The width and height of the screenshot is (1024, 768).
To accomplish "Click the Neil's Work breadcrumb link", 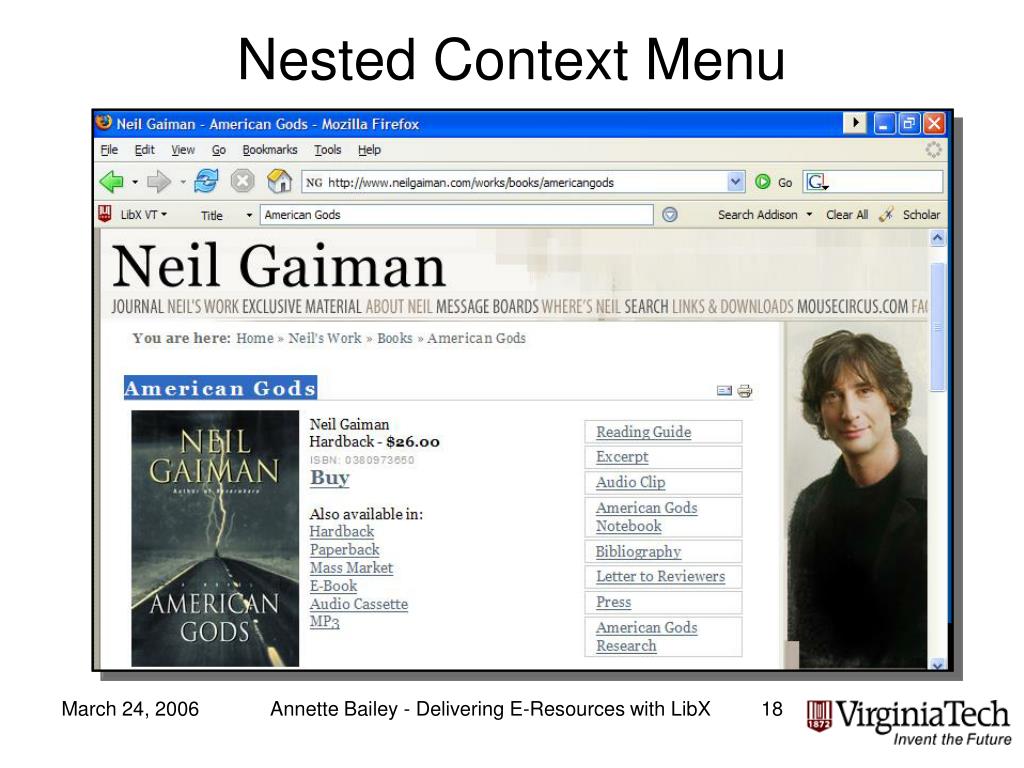I will coord(325,338).
